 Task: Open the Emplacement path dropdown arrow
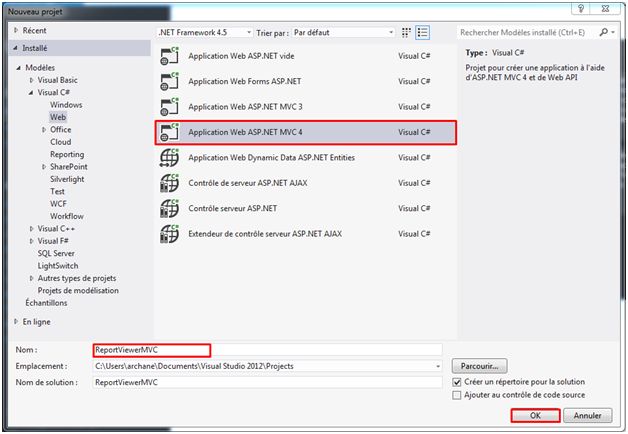(438, 366)
